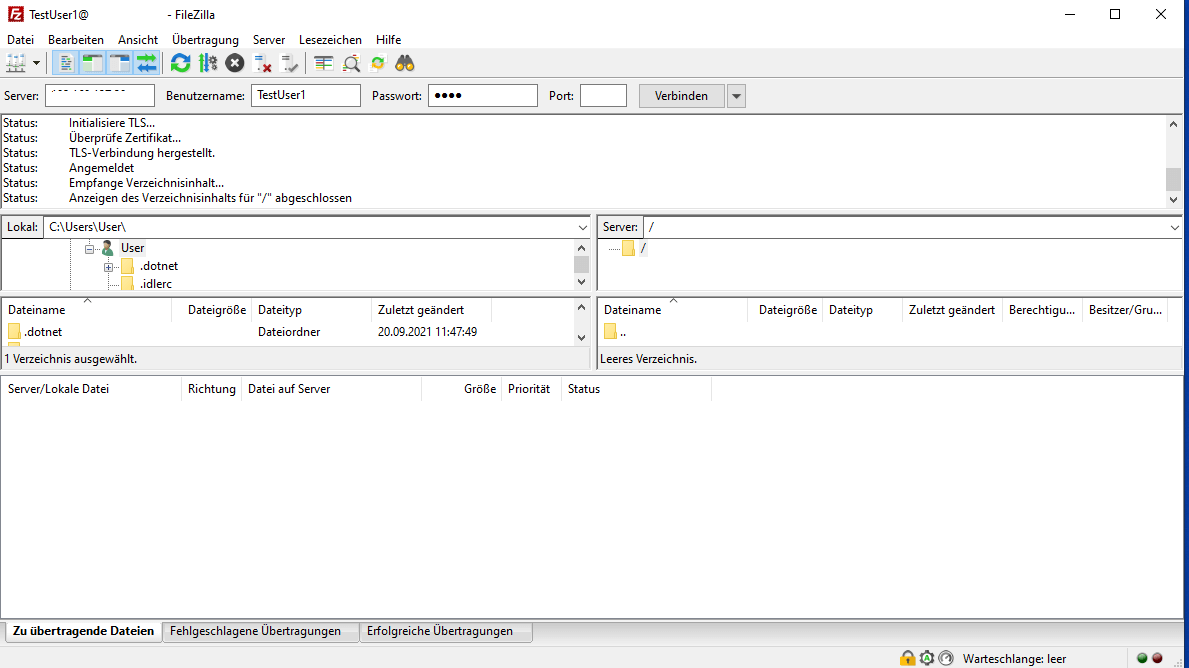This screenshot has height=668, width=1189.
Task: Open the Site Manager icon
Action: [16, 63]
